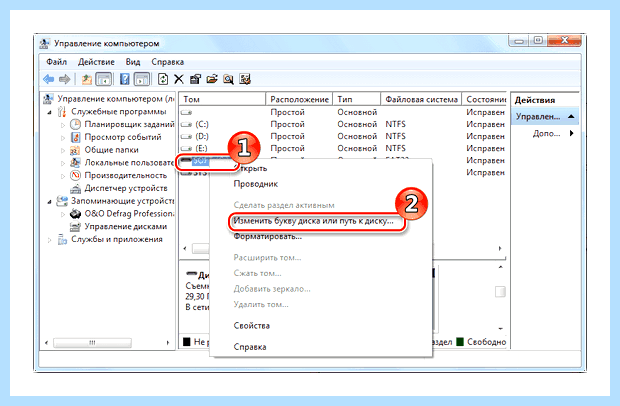
Task: Select the (C:) volume row
Action: tap(343, 125)
